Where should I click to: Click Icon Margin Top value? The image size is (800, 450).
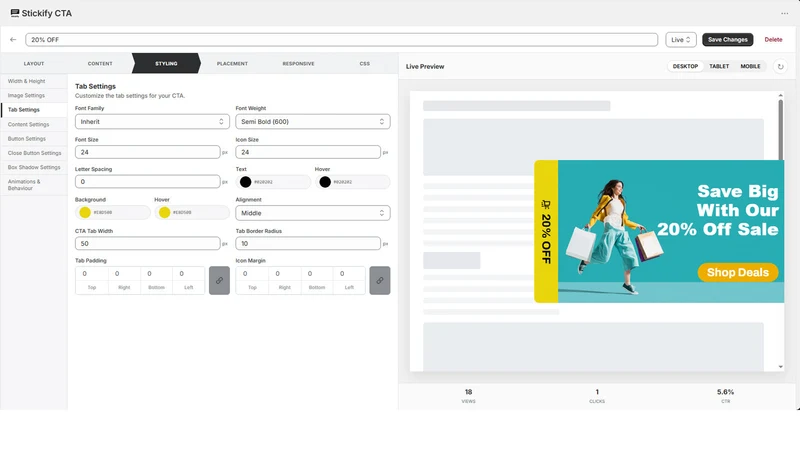point(252,274)
